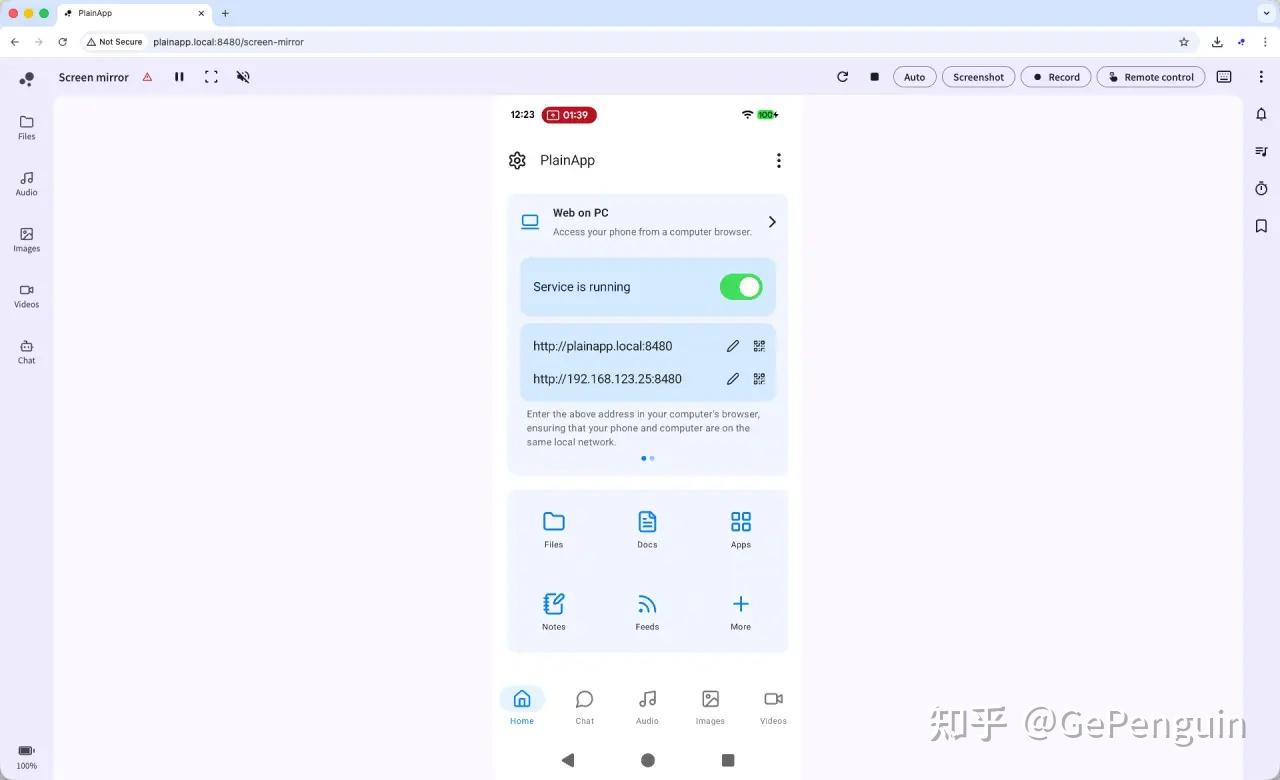The image size is (1280, 780).
Task: Tap the Android recents square button
Action: coord(728,760)
